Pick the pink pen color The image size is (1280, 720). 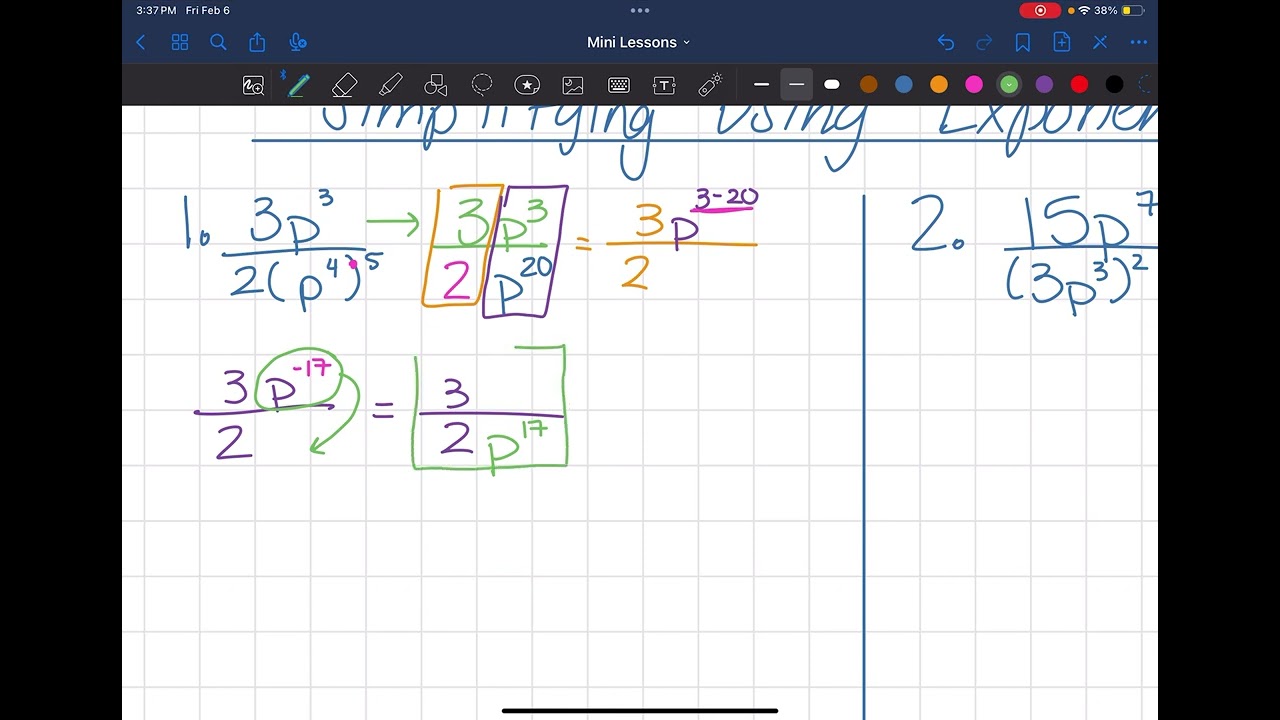pyautogui.click(x=974, y=85)
